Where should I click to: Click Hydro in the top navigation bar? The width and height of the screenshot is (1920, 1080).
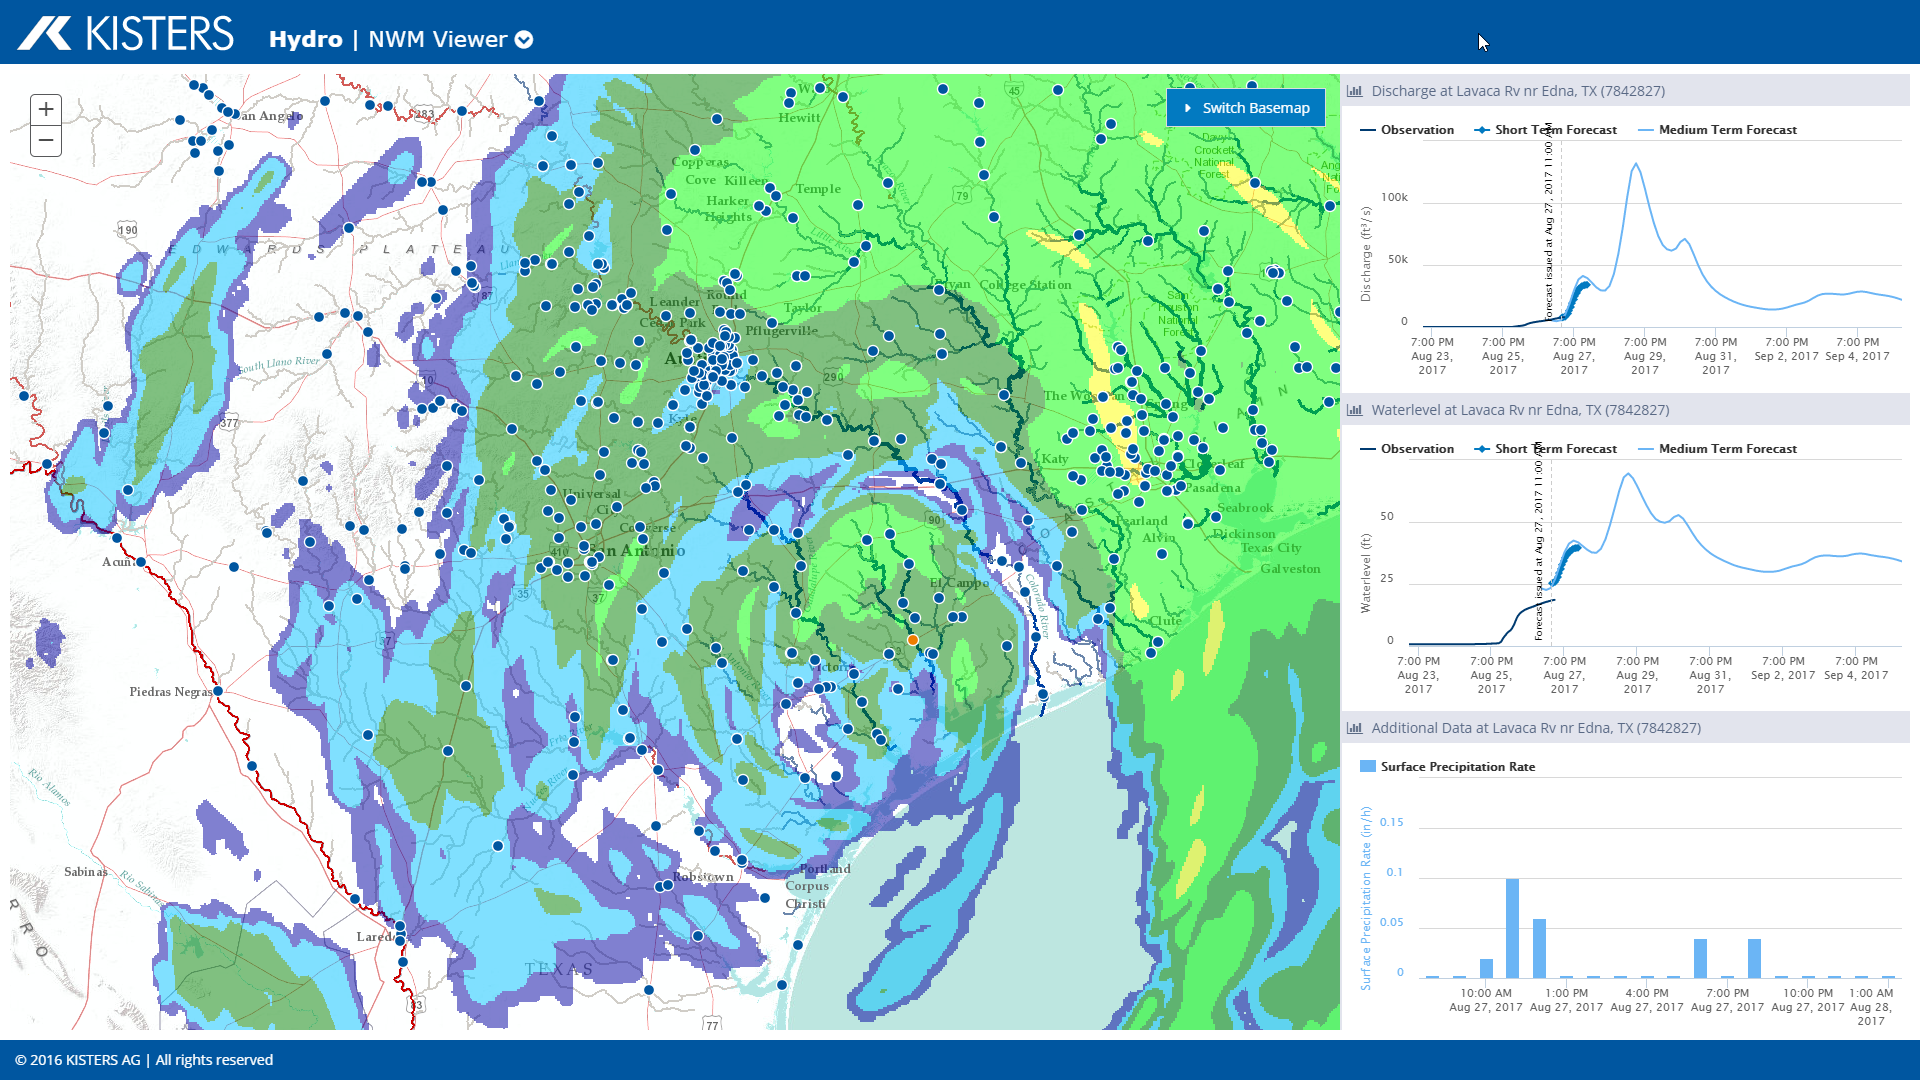point(305,39)
